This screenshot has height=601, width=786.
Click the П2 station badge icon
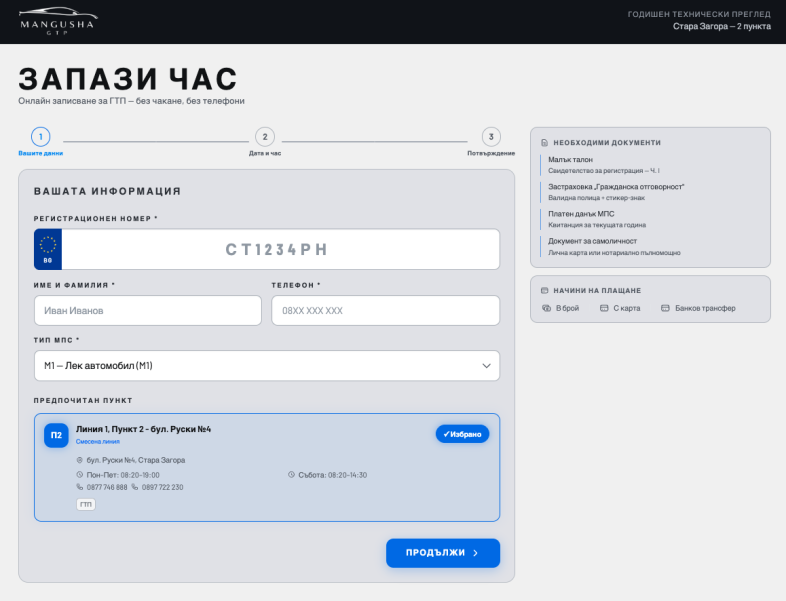click(x=56, y=435)
